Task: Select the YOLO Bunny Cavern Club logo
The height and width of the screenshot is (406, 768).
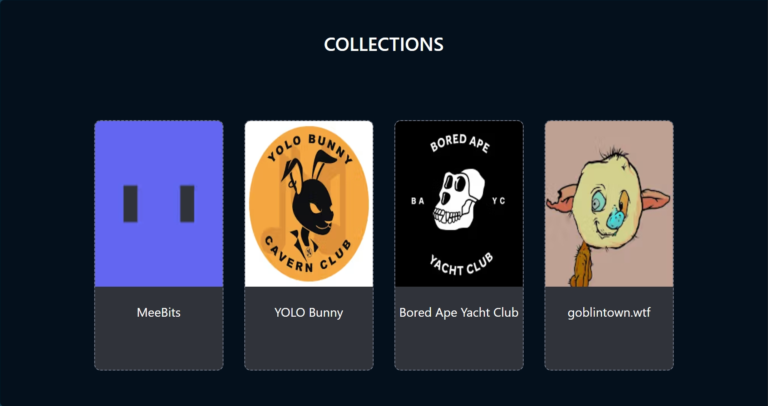Action: (x=309, y=204)
